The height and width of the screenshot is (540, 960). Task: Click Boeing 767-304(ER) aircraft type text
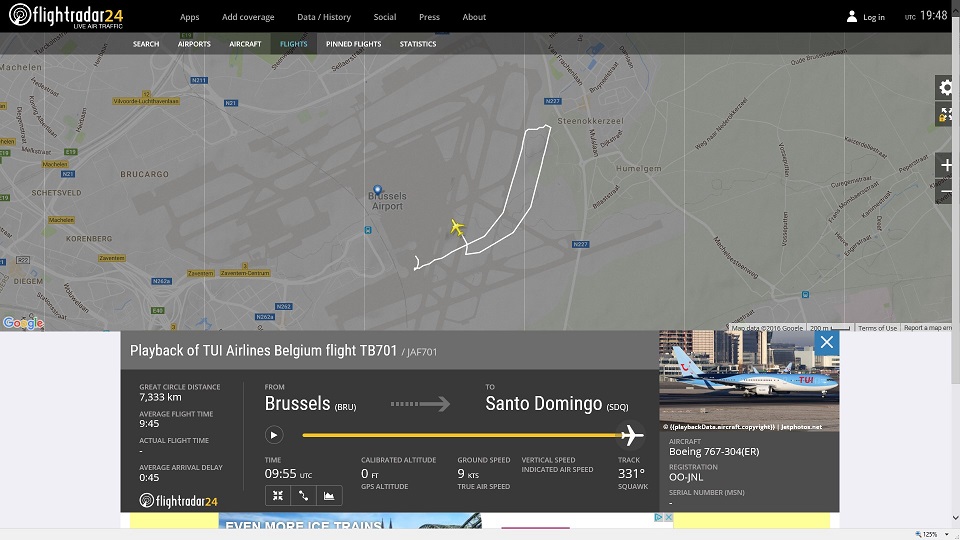pyautogui.click(x=714, y=451)
